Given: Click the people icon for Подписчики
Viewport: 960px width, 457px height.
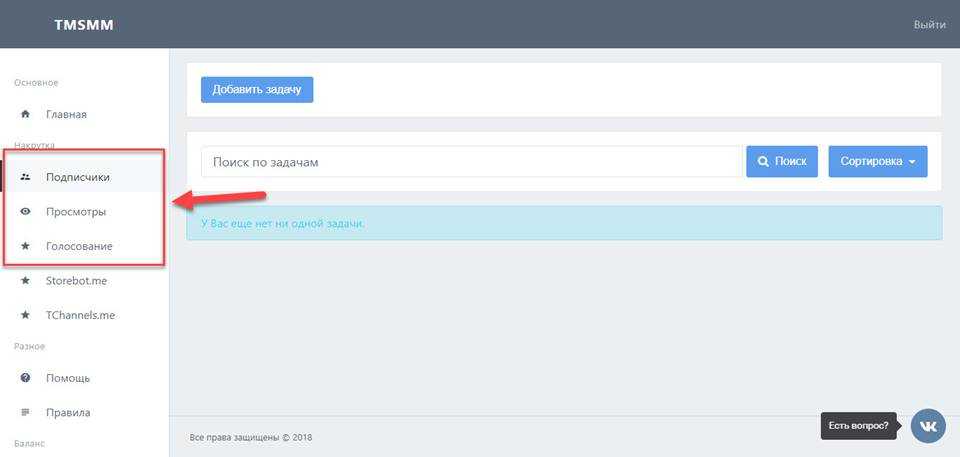Looking at the screenshot, I should (x=25, y=177).
